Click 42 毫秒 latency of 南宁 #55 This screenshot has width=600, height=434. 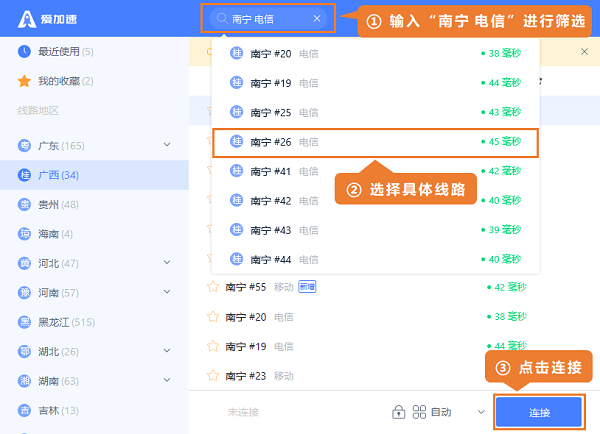(507, 287)
